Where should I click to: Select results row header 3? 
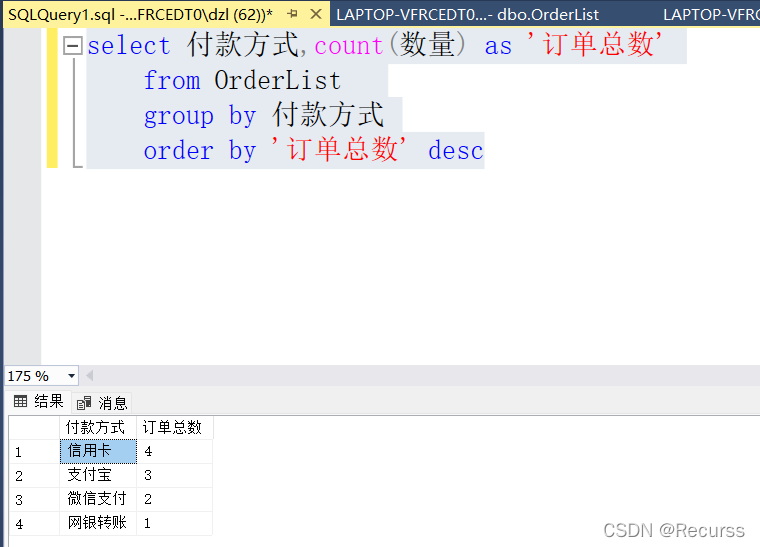[x=34, y=499]
